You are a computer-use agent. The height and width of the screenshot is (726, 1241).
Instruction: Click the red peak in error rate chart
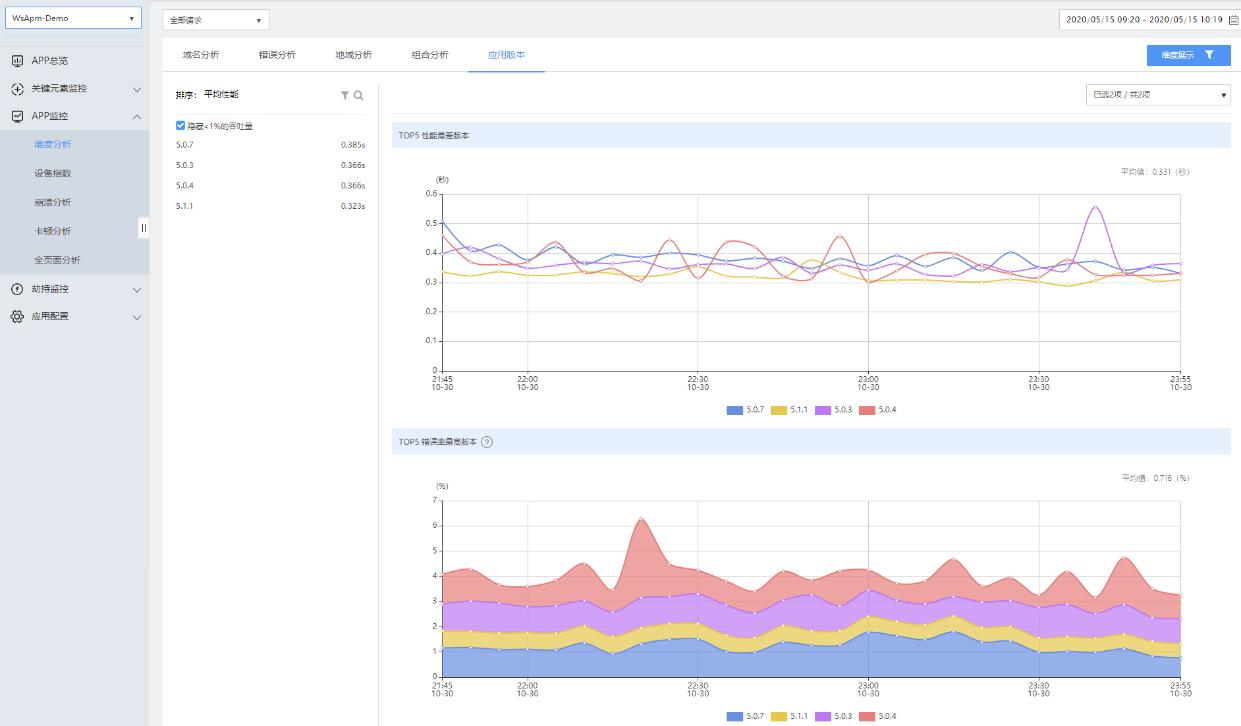click(641, 519)
